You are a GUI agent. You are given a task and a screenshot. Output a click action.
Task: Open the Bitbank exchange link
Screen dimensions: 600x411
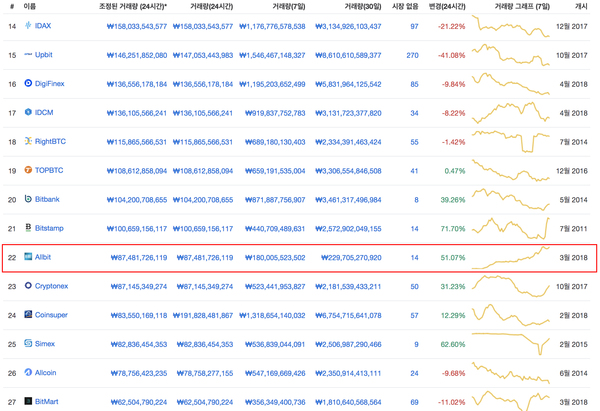(47, 199)
